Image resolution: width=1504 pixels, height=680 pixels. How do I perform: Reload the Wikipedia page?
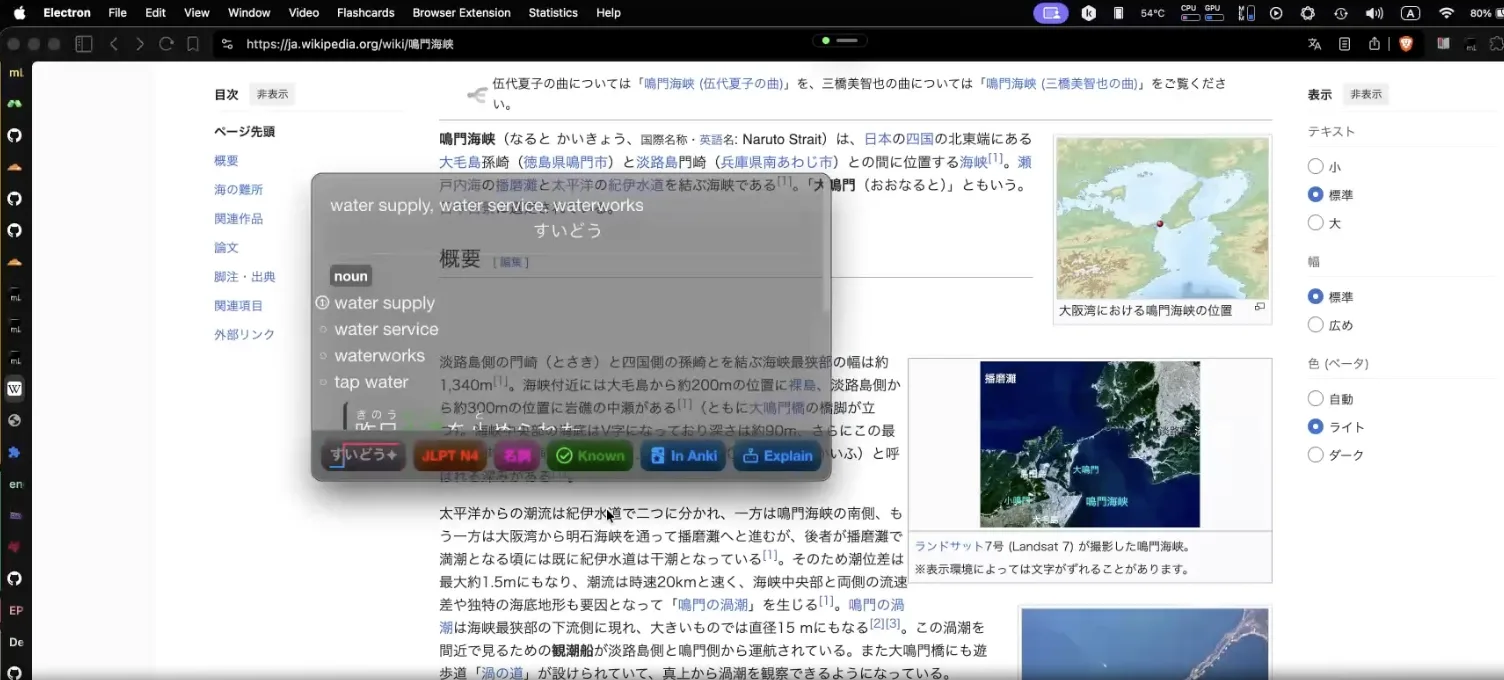[x=166, y=44]
